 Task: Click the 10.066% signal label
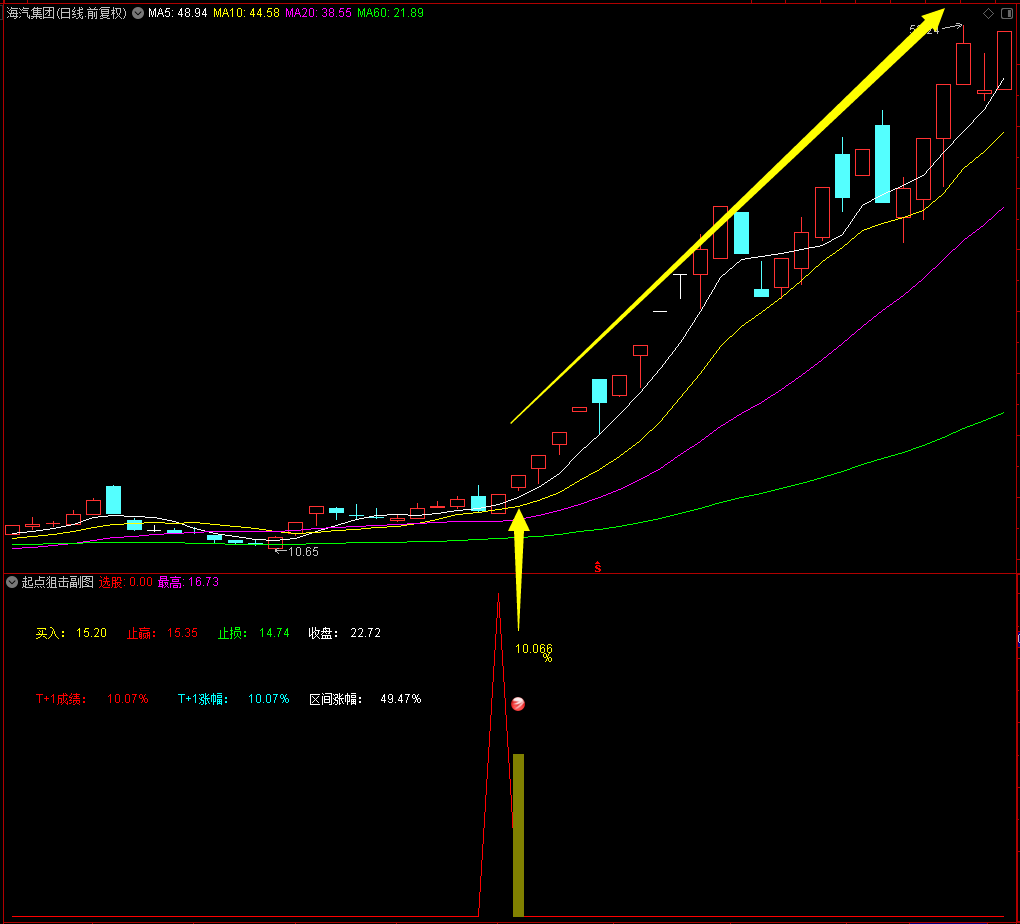click(534, 652)
